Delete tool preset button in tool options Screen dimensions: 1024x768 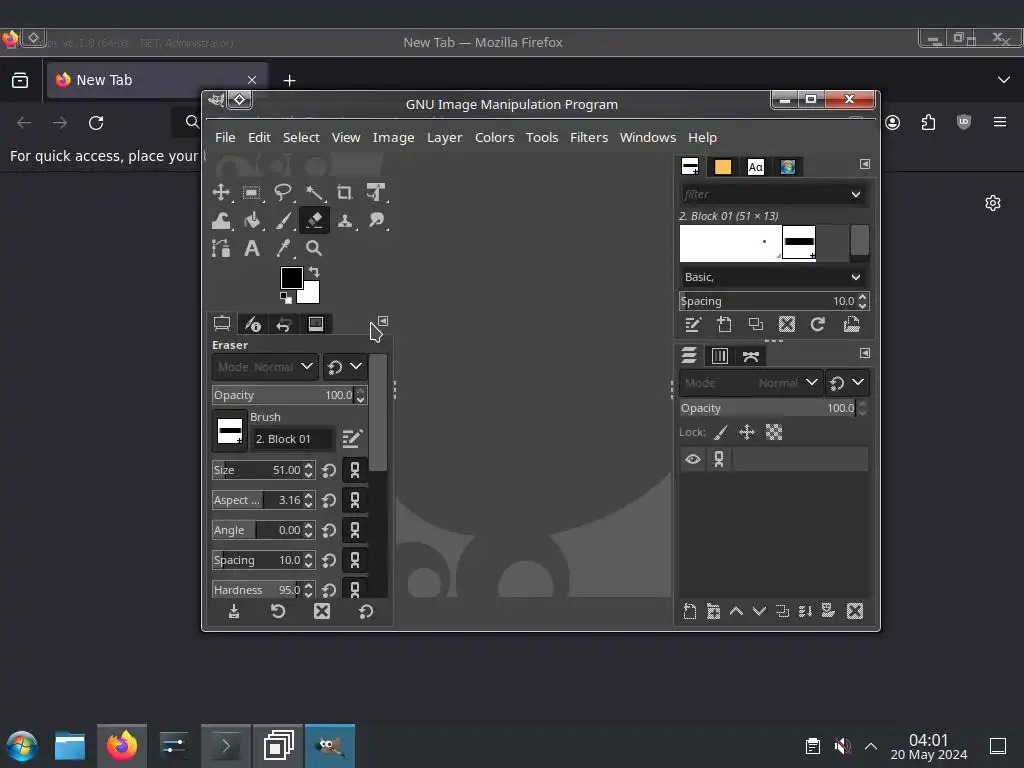[x=322, y=611]
